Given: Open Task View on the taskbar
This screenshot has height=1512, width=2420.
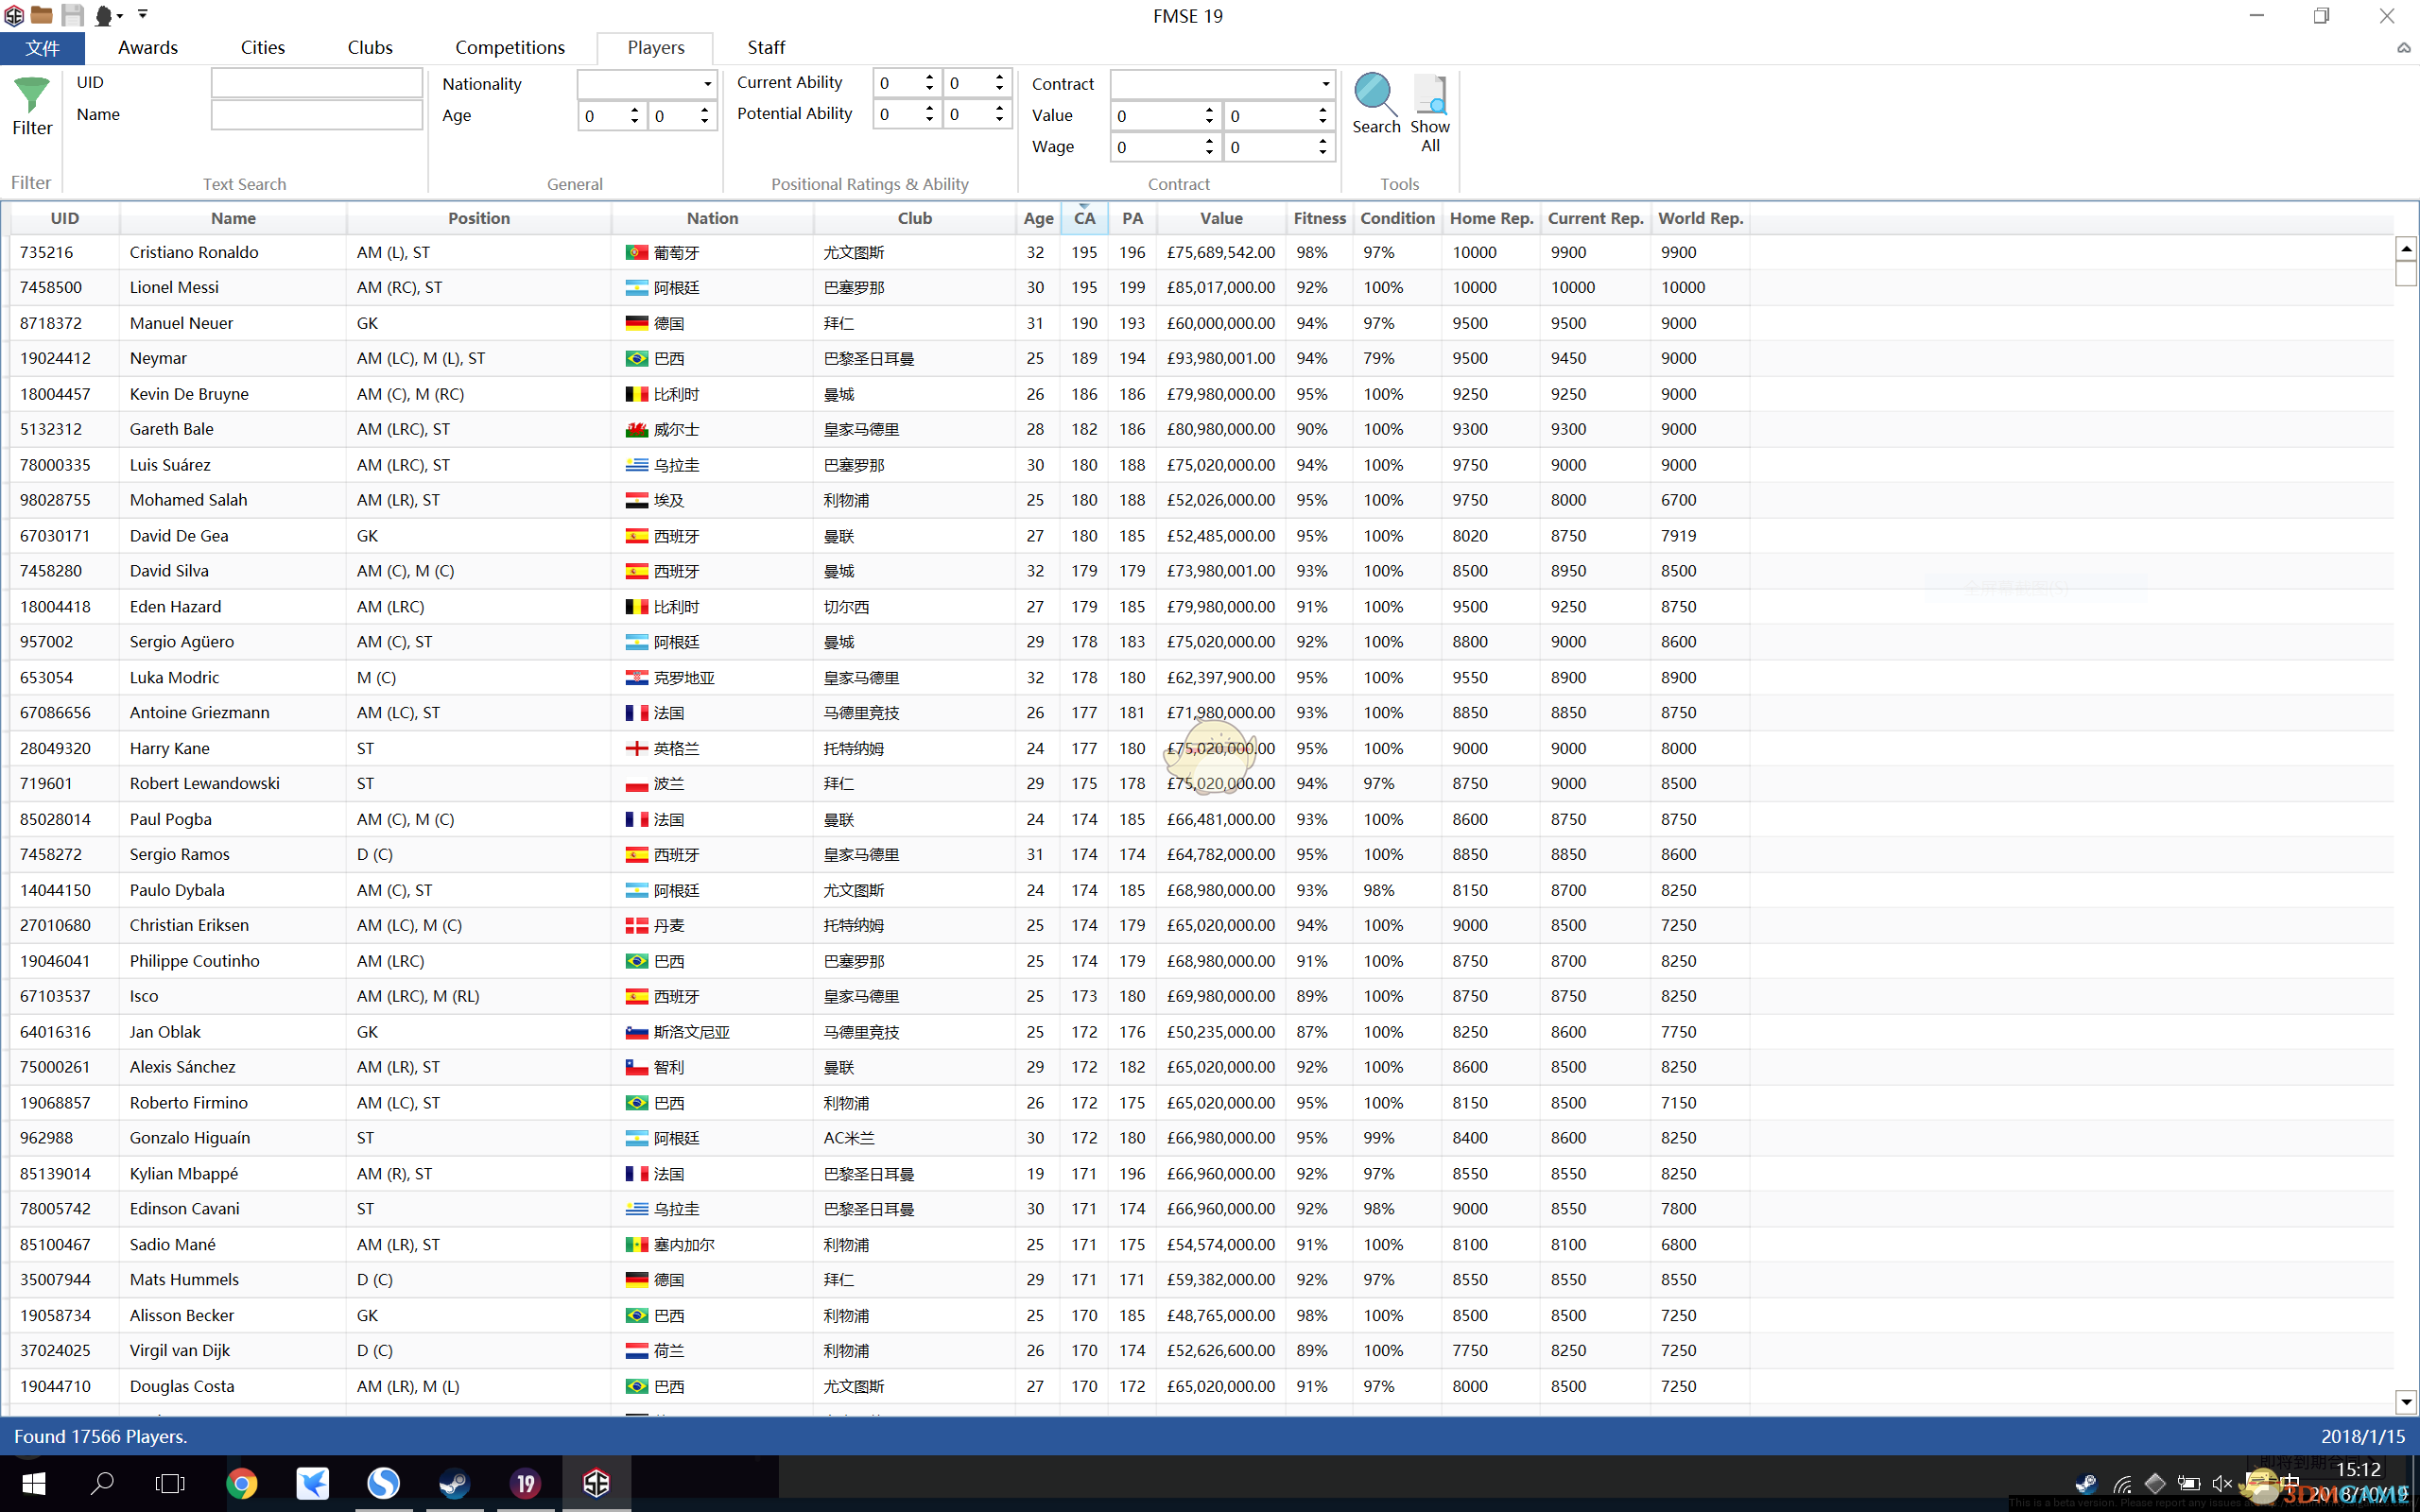Looking at the screenshot, I should pos(170,1483).
